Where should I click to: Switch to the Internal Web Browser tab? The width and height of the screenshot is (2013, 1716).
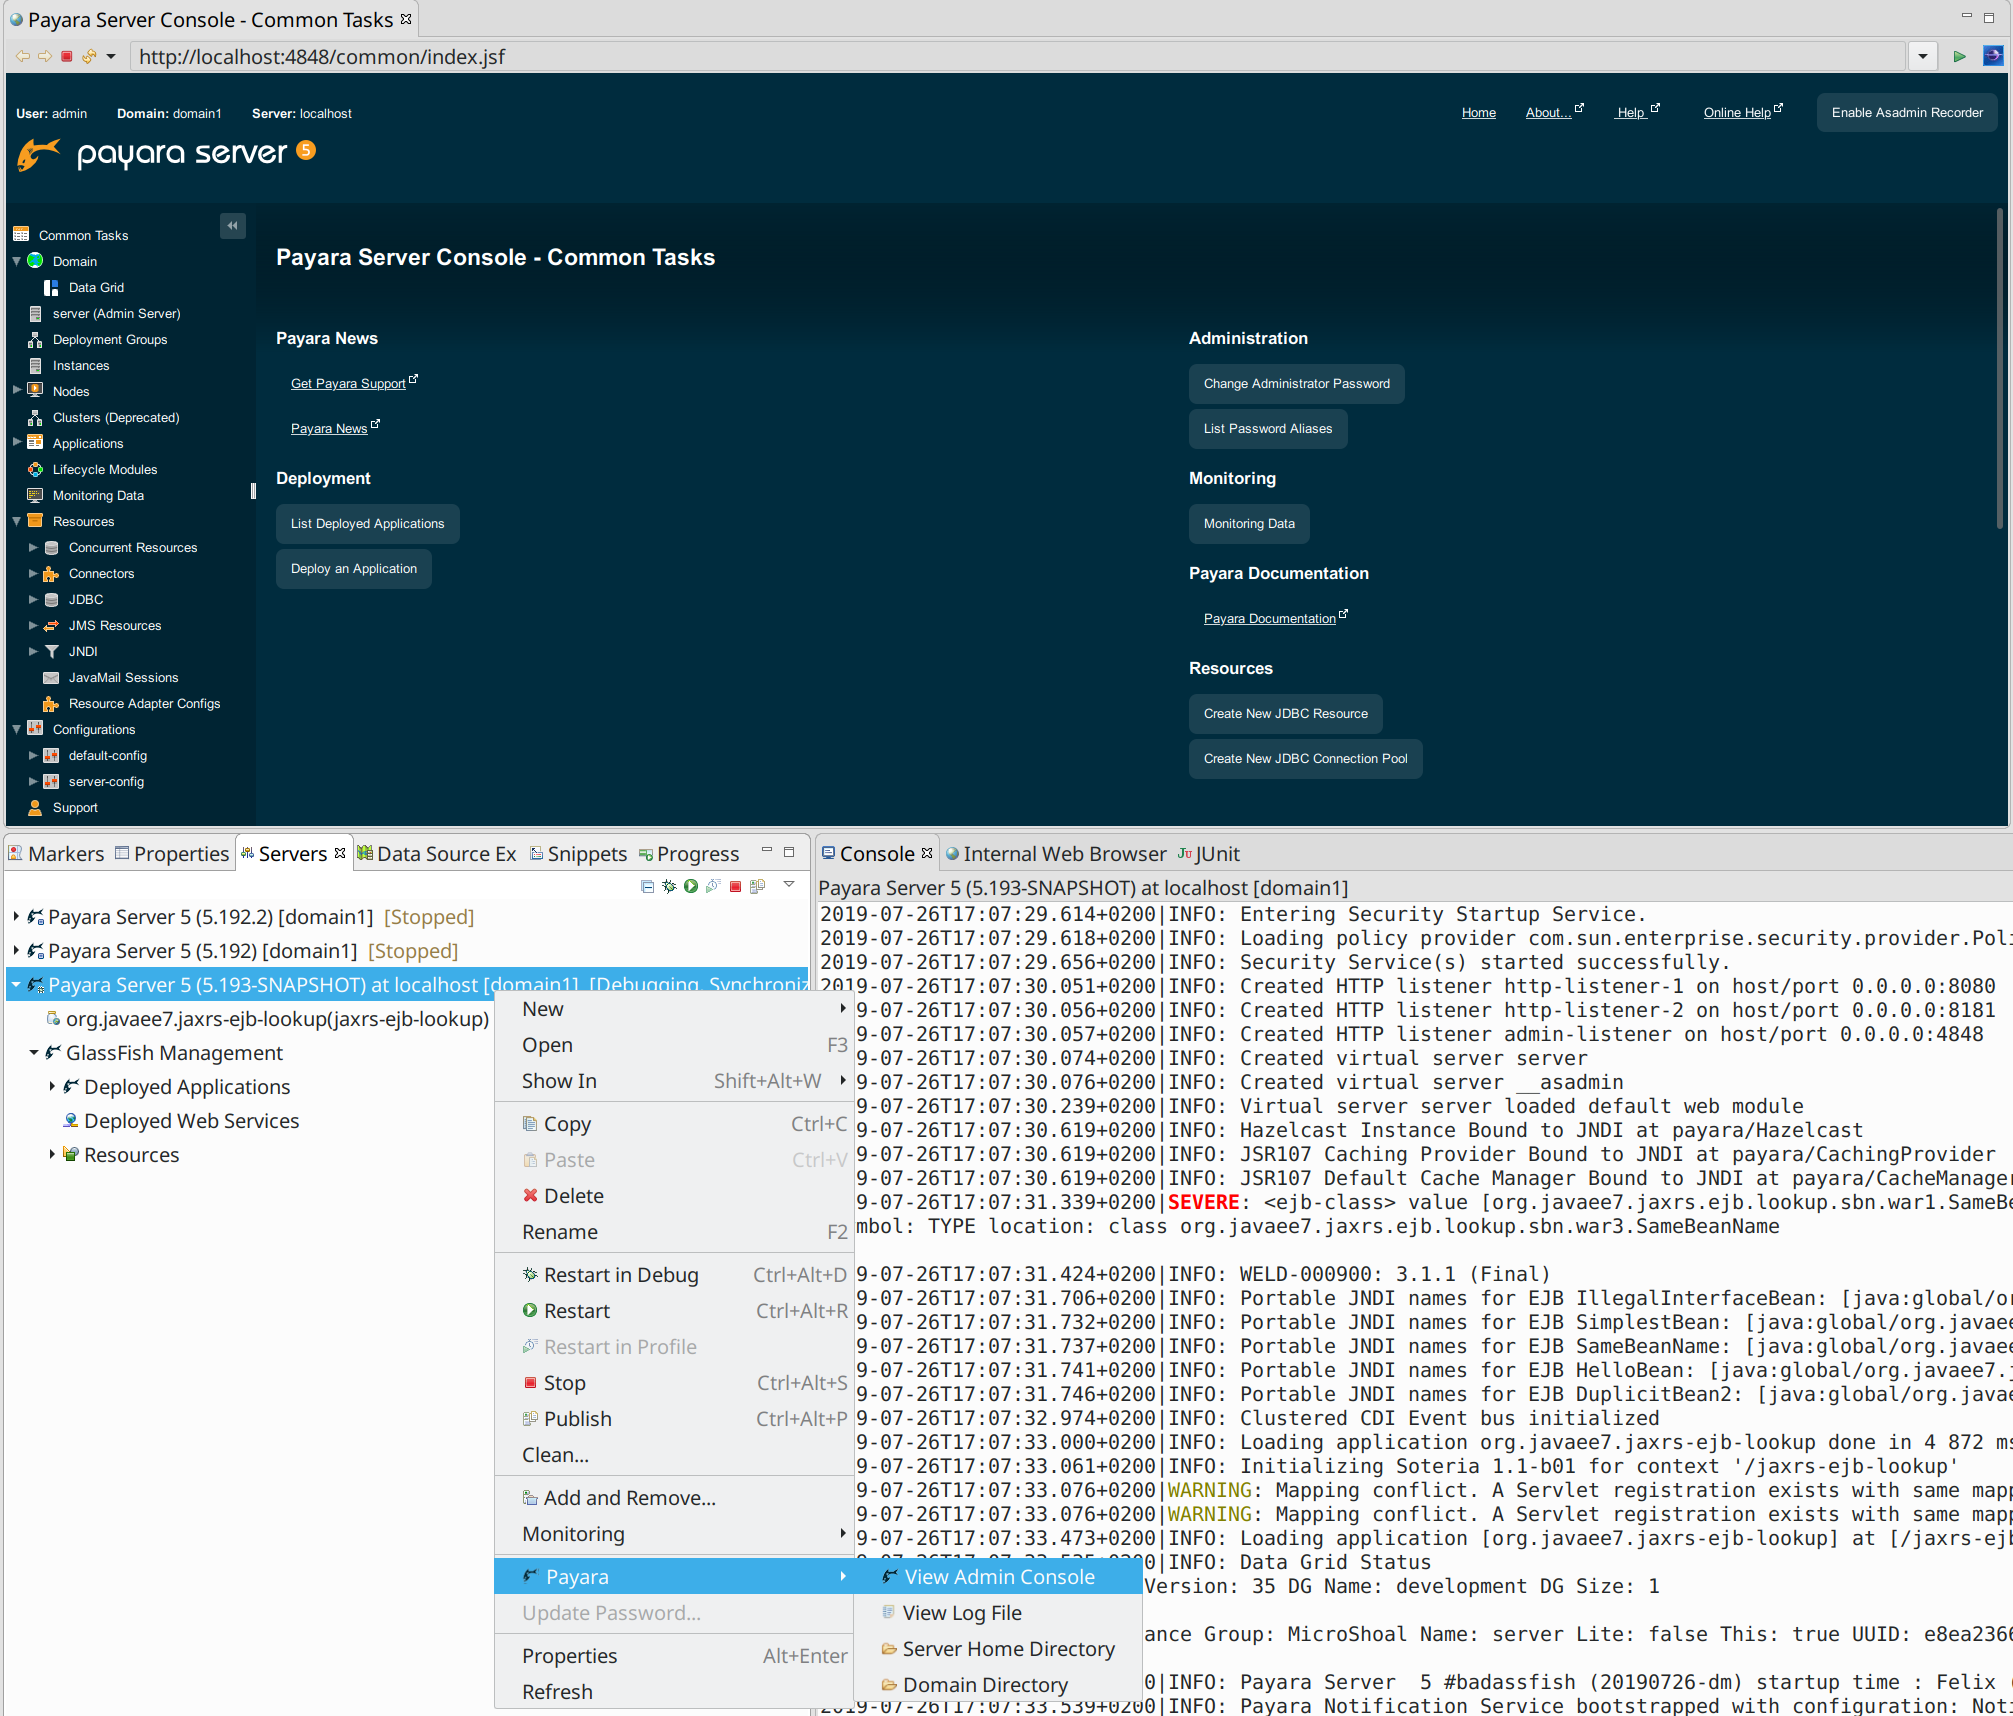tap(1055, 854)
